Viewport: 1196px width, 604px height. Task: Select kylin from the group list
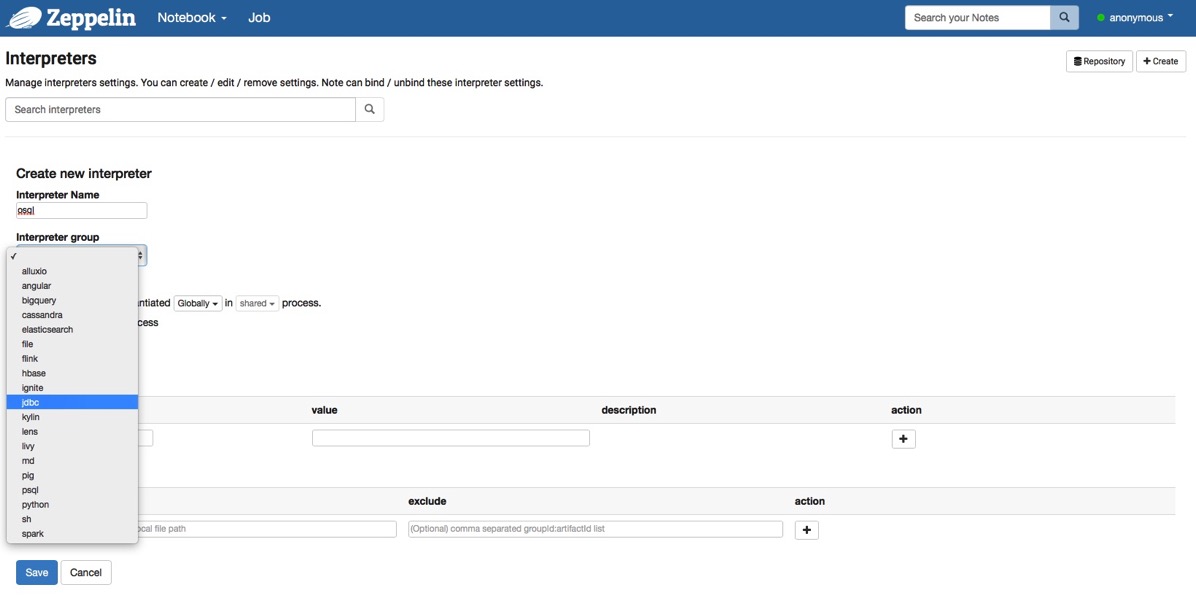(72, 417)
